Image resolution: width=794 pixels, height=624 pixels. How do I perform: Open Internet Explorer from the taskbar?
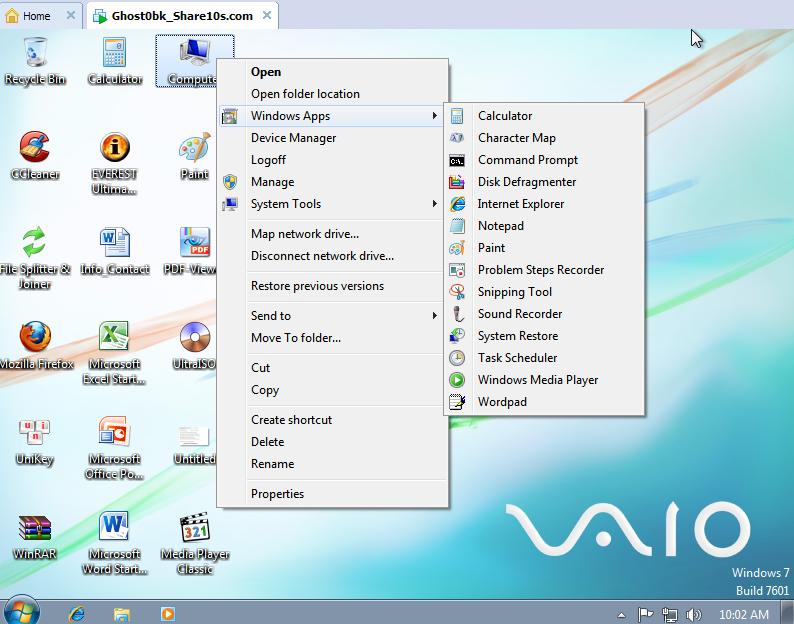click(77, 614)
